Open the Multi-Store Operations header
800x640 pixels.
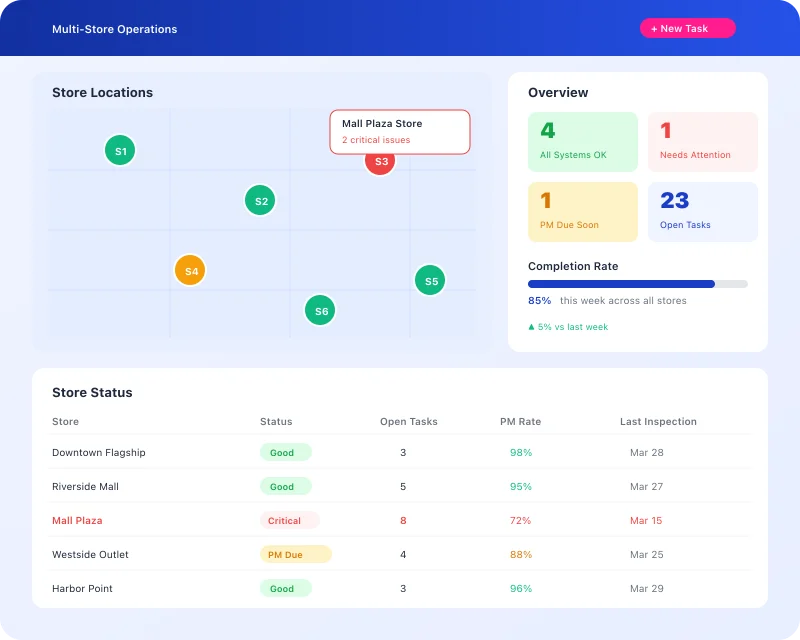(x=114, y=29)
